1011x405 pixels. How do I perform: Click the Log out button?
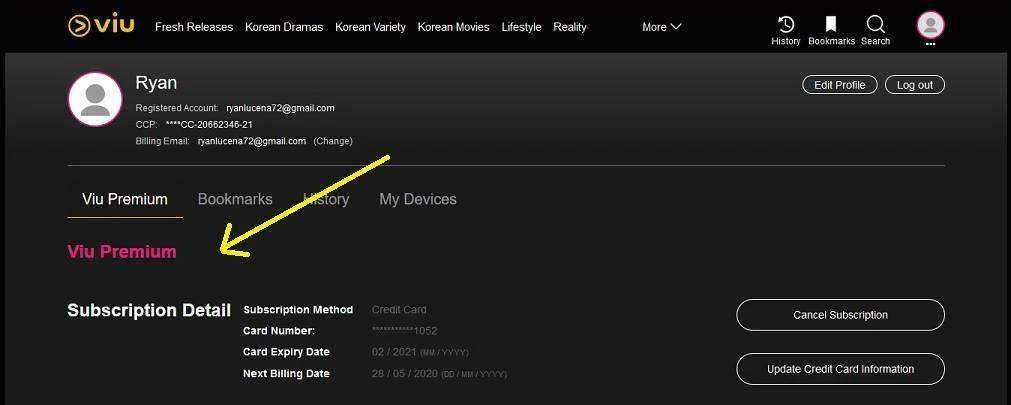pos(915,85)
